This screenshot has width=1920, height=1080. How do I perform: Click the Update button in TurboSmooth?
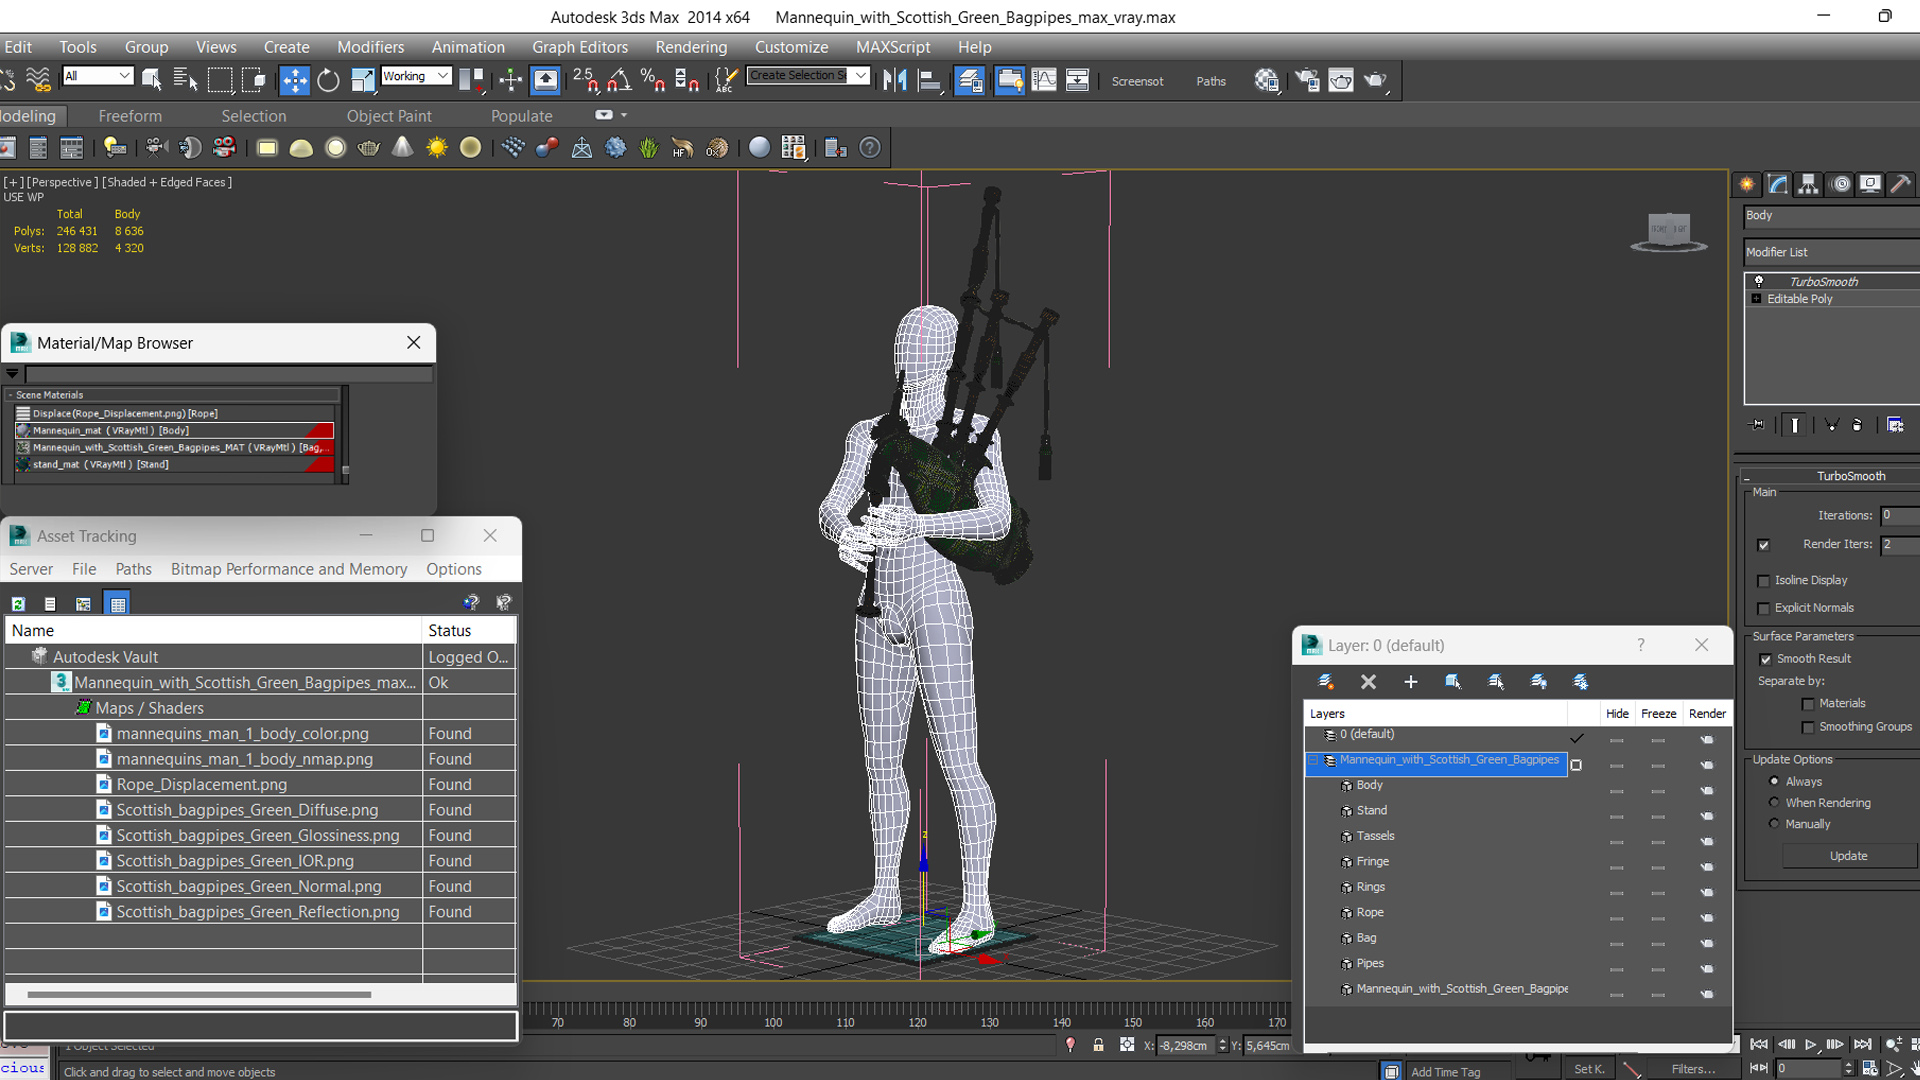click(1848, 856)
